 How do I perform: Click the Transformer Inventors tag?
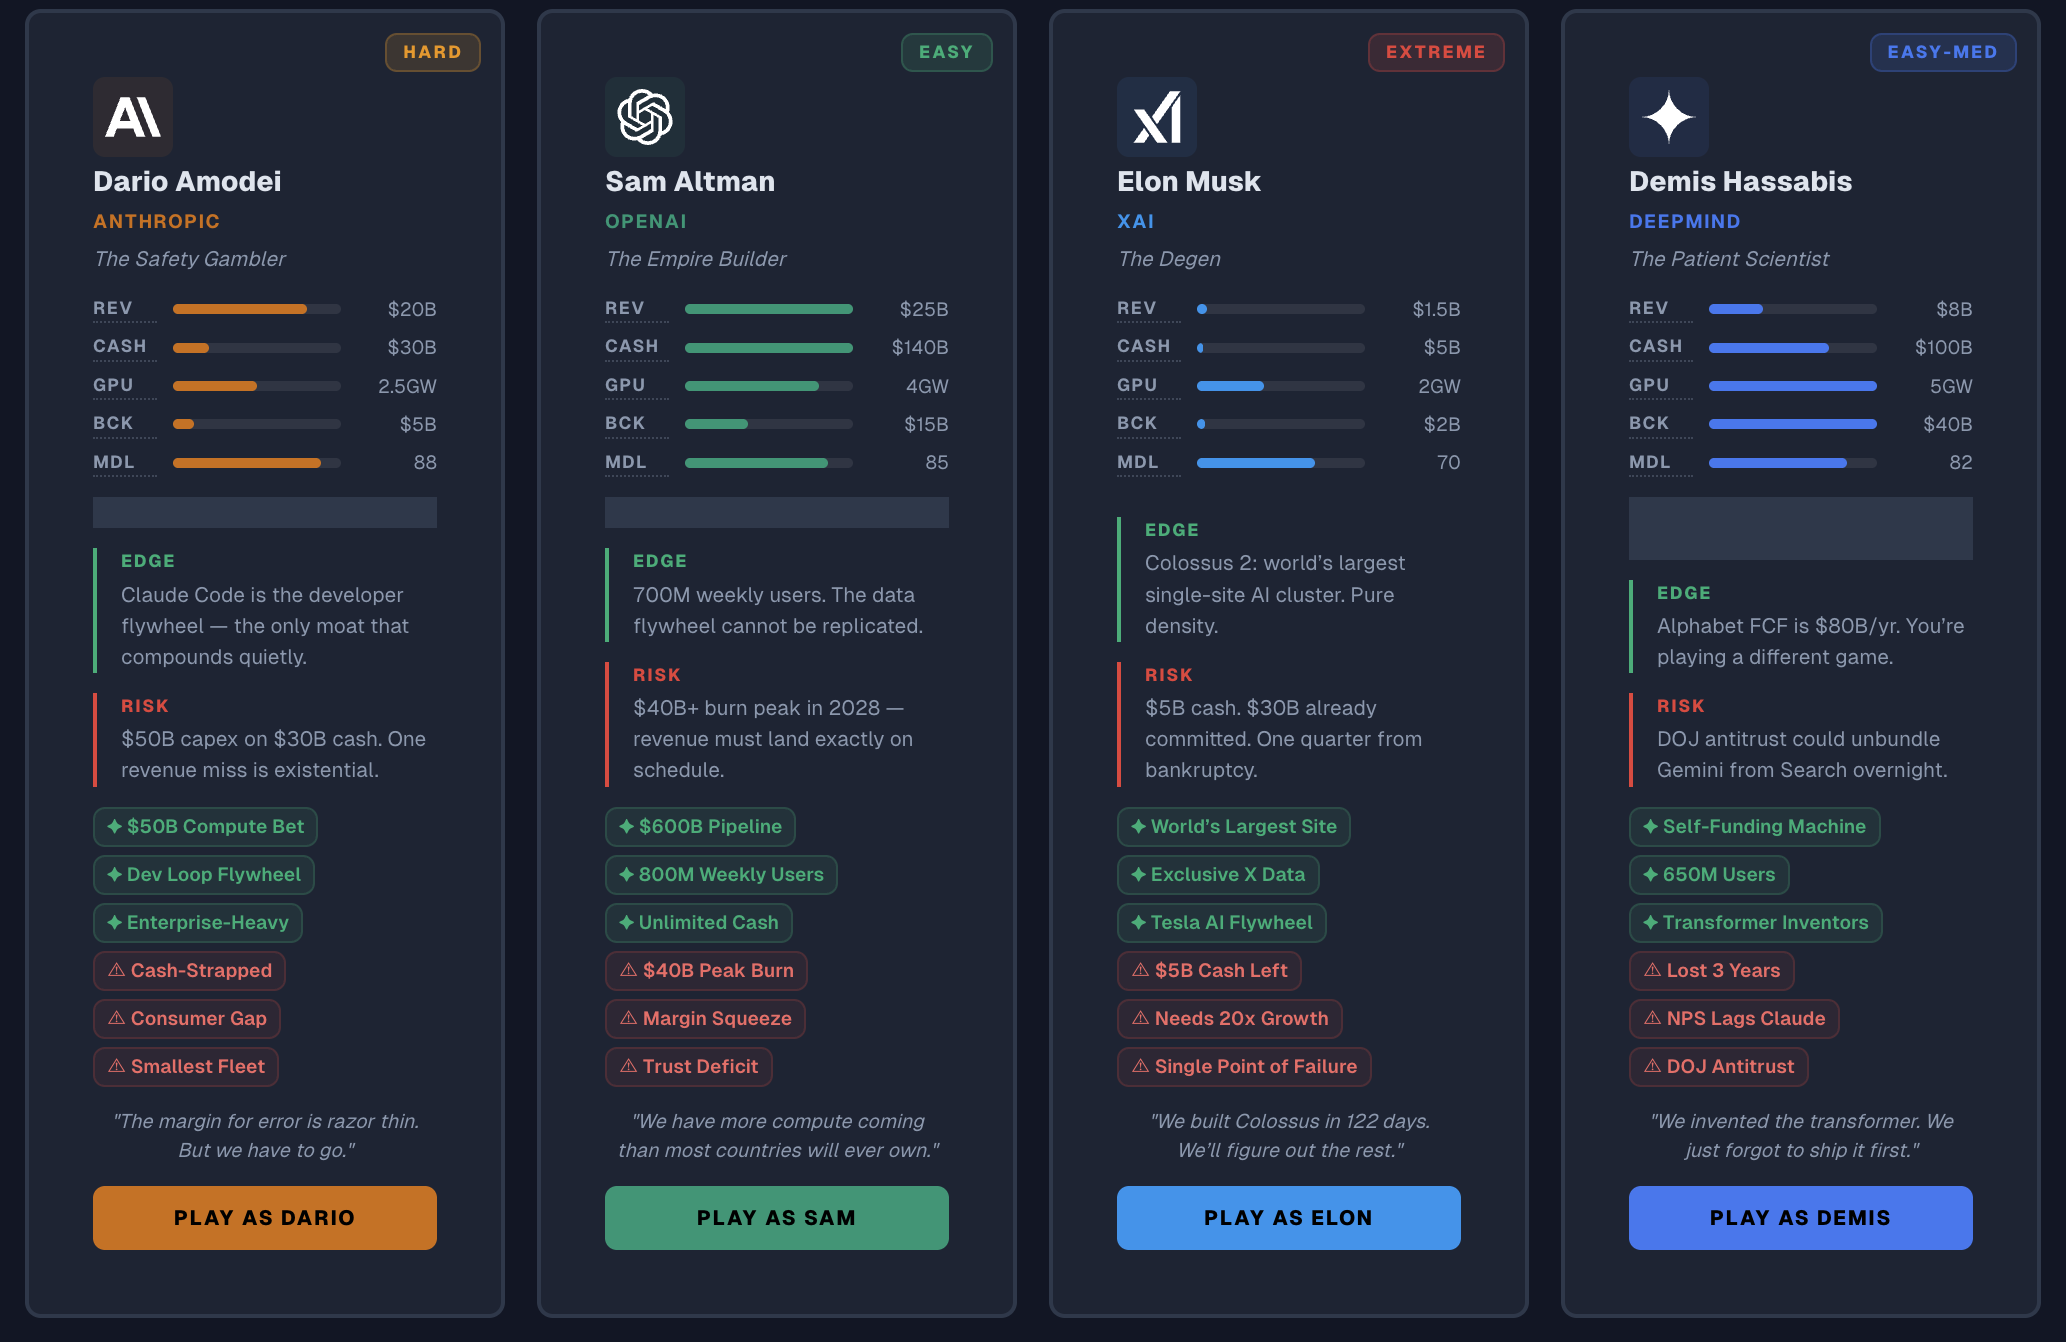tap(1755, 923)
